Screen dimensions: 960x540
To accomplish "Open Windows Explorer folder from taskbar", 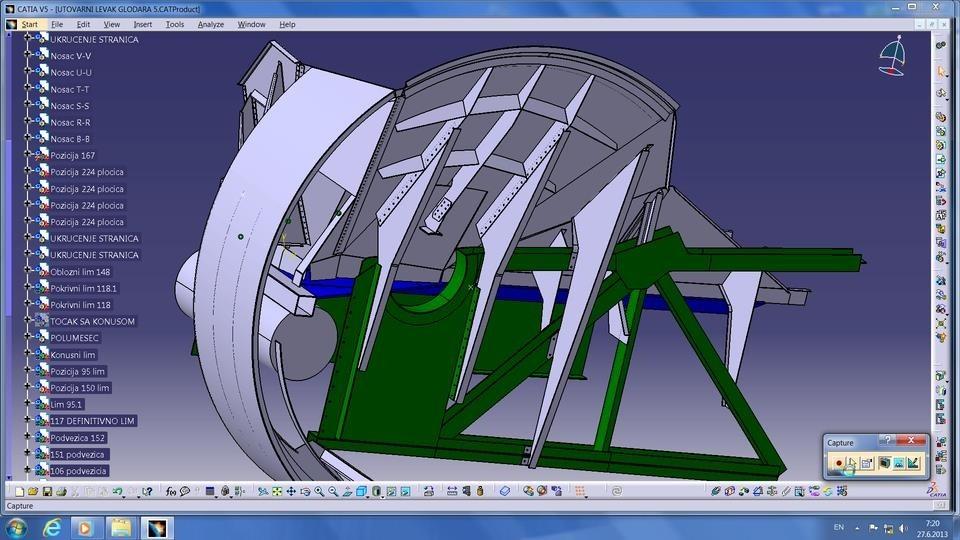I will click(121, 528).
